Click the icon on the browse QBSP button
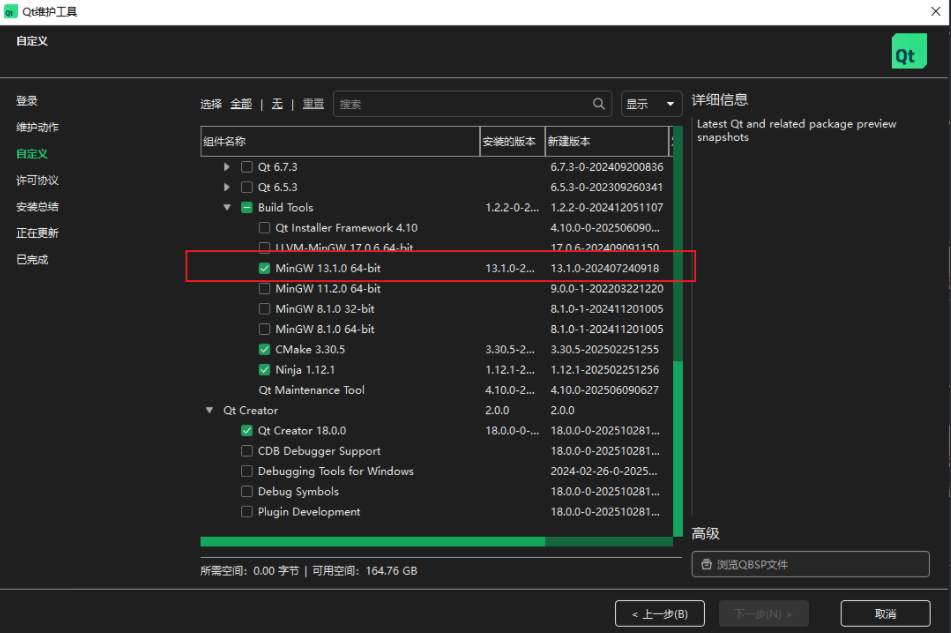Image resolution: width=951 pixels, height=633 pixels. click(x=706, y=564)
